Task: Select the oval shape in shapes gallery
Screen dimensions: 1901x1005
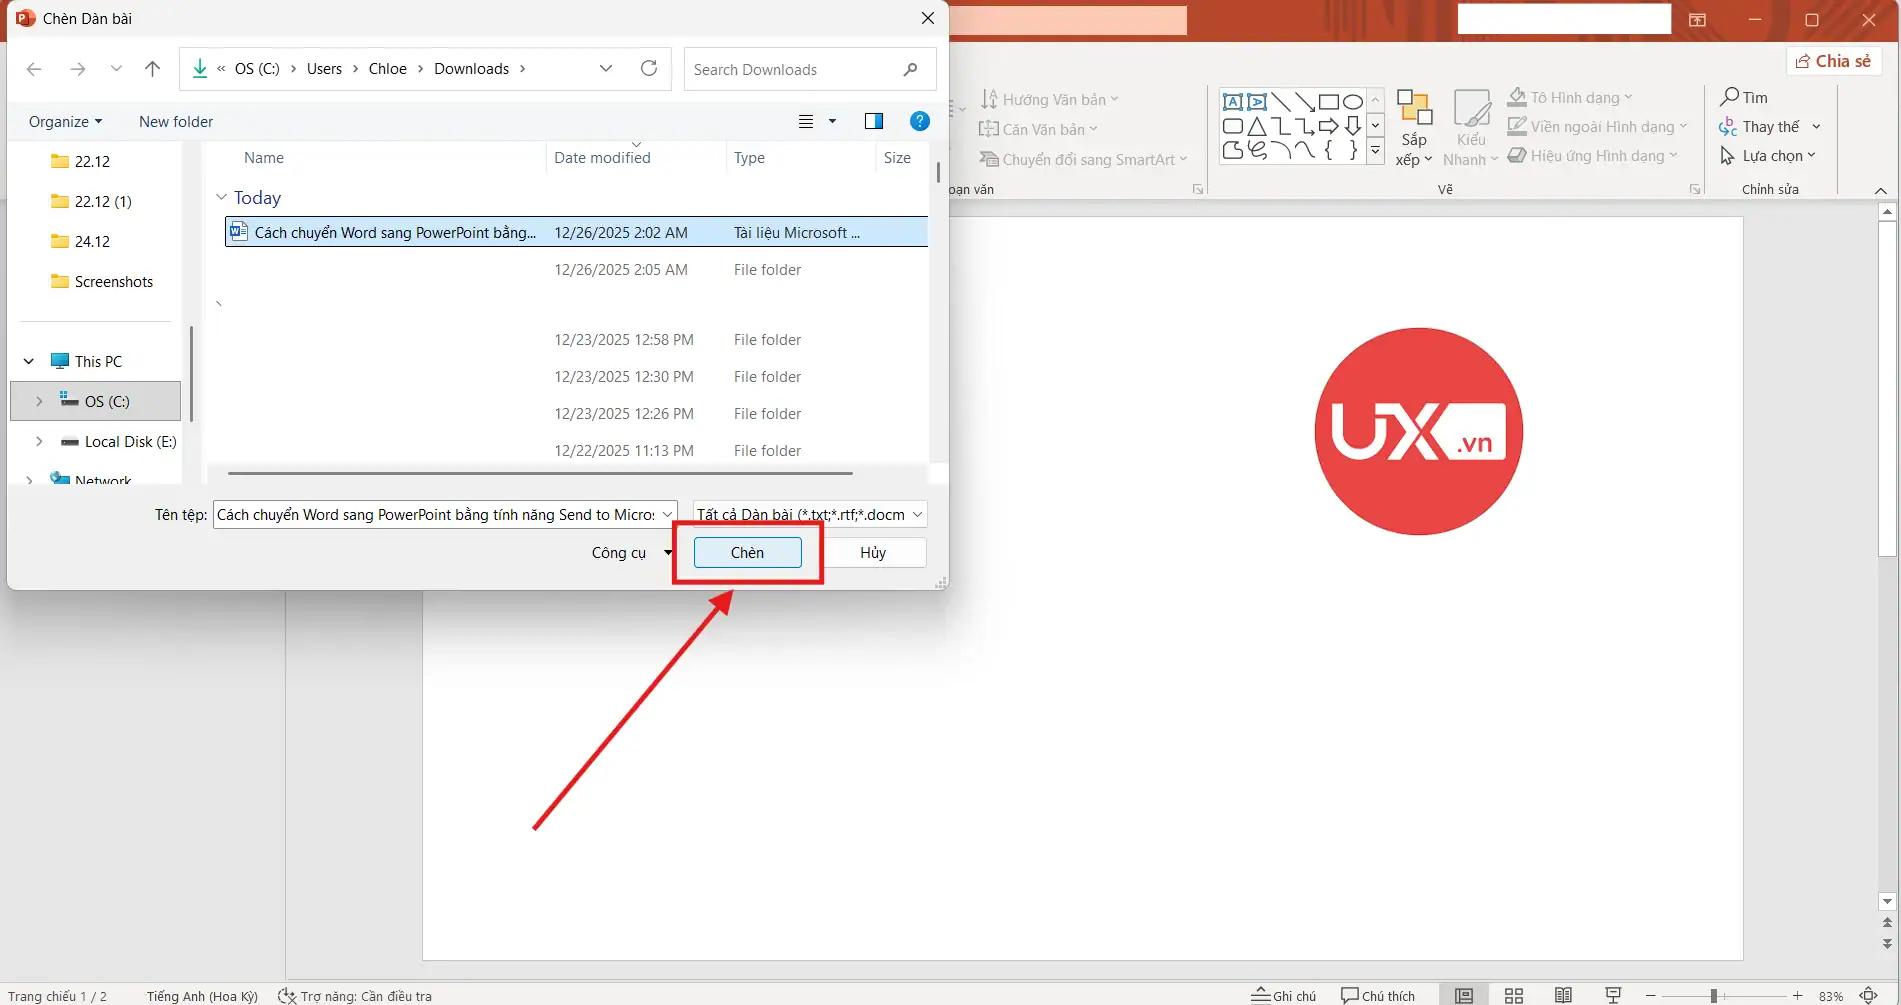Action: [x=1352, y=102]
